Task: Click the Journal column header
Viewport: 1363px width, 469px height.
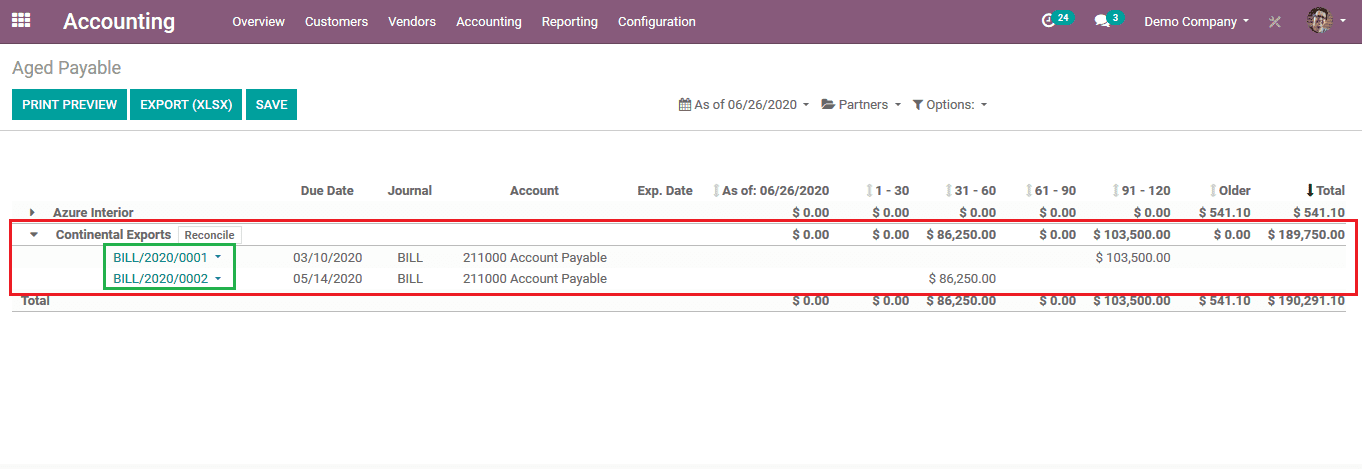Action: point(410,190)
